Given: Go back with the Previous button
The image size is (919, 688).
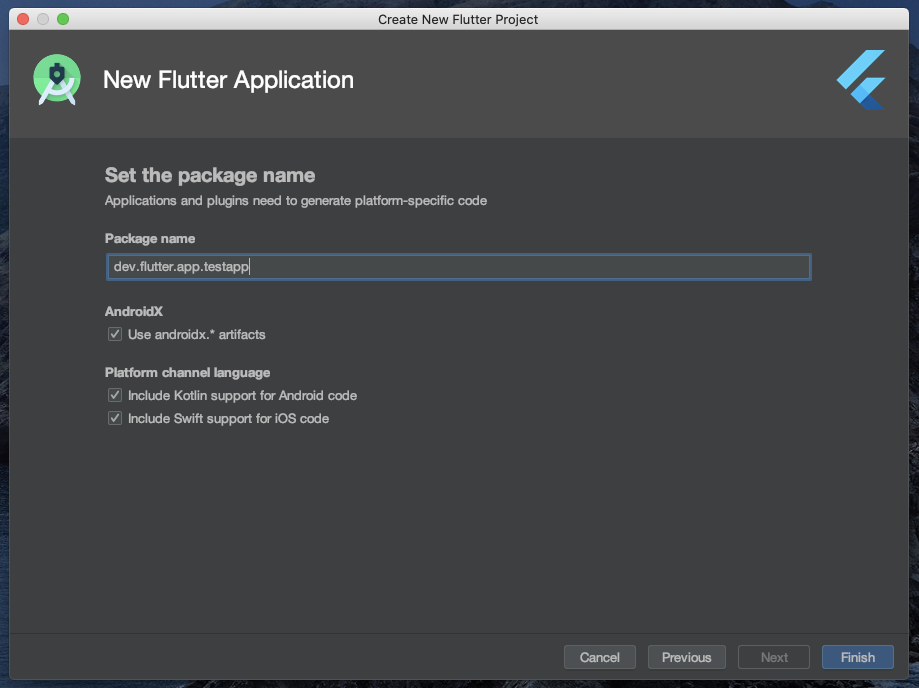Looking at the screenshot, I should click(686, 657).
